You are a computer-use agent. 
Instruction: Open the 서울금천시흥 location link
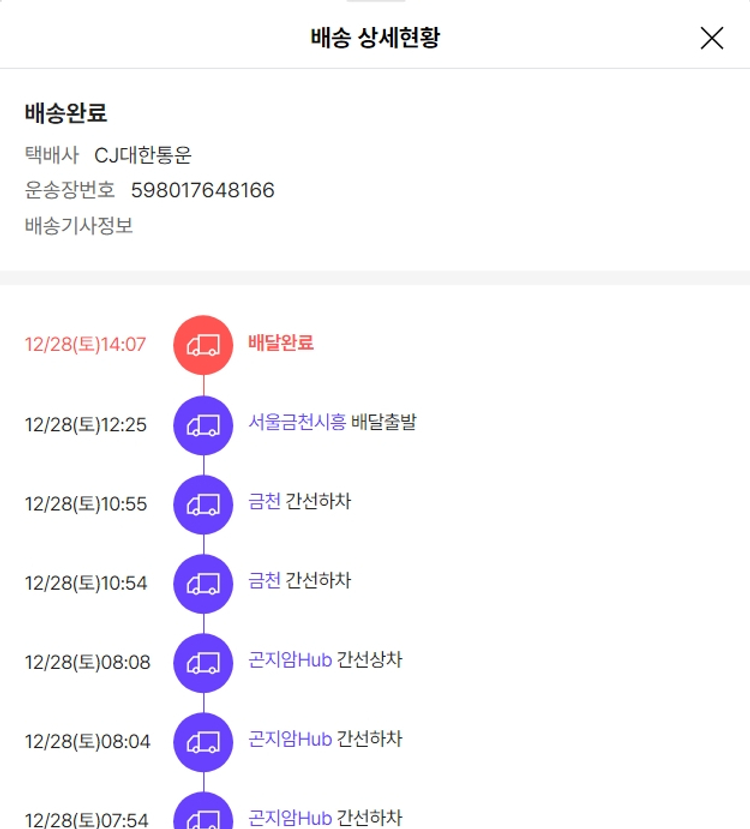point(297,422)
